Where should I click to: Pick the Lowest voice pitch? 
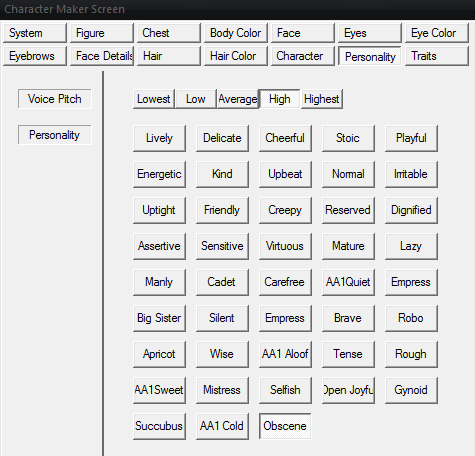154,99
